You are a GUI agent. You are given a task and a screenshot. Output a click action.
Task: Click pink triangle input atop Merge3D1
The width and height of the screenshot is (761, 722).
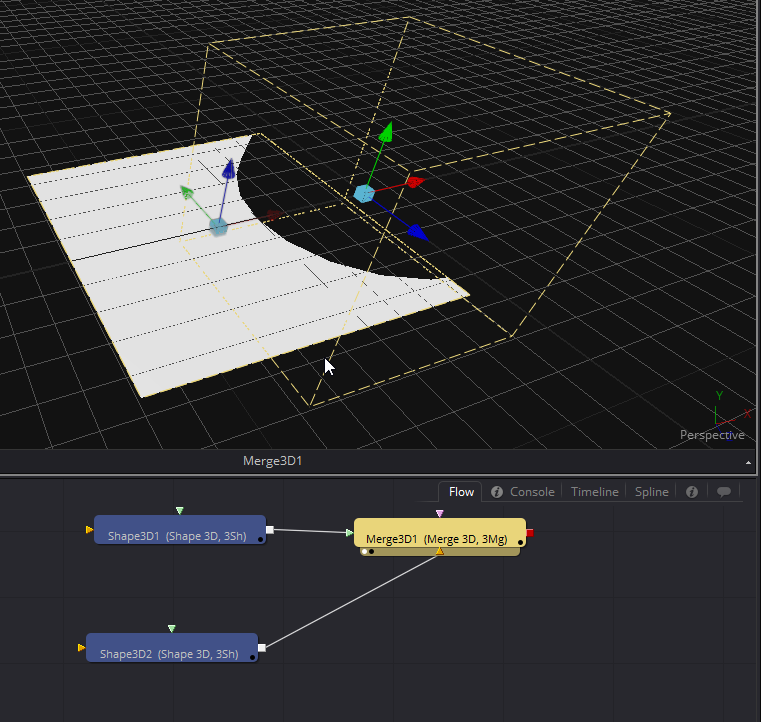point(439,513)
